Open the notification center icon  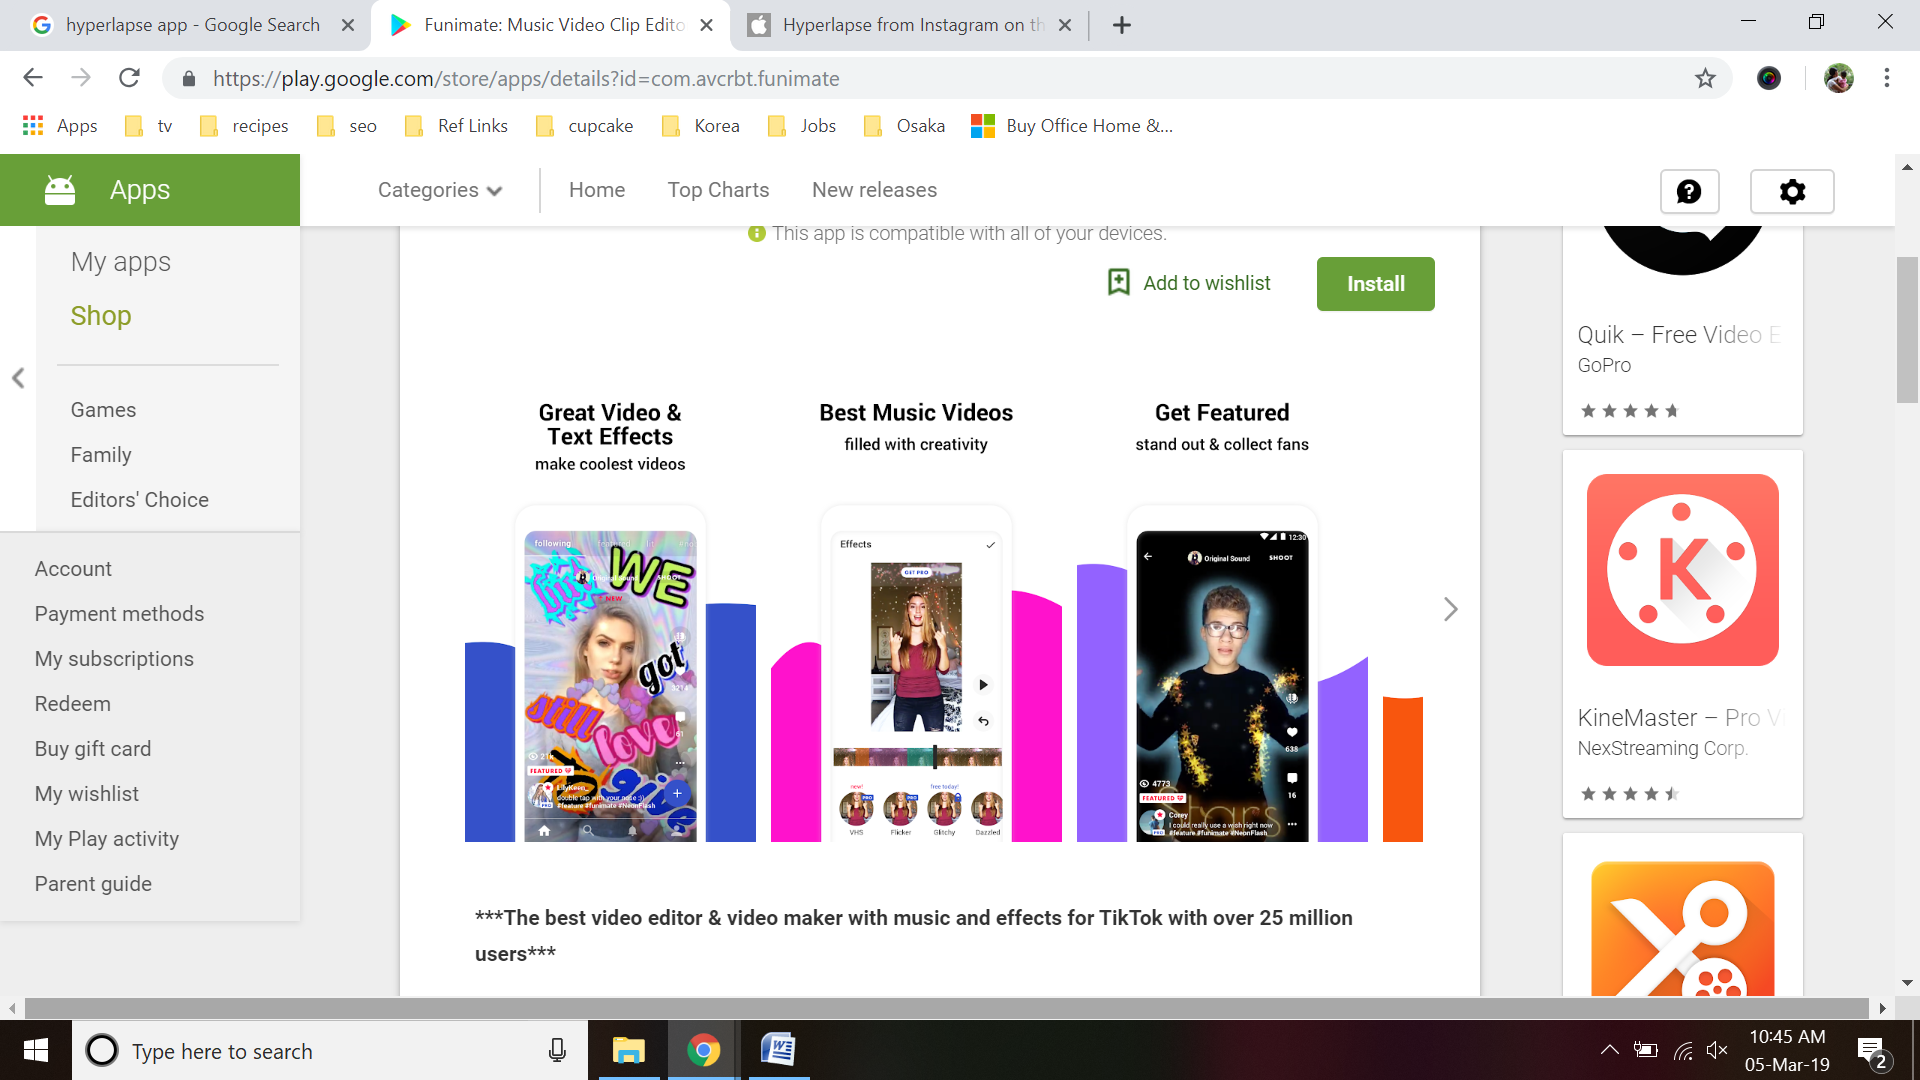tap(1871, 1052)
